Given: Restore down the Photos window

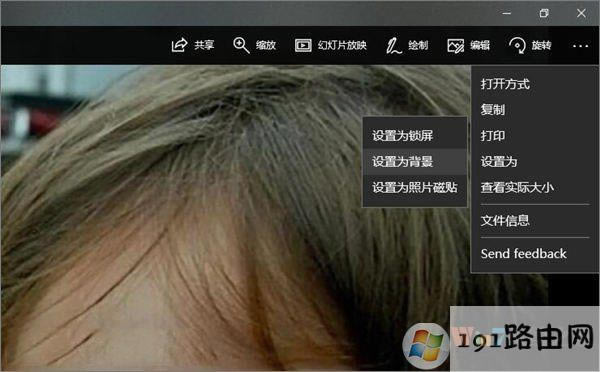Looking at the screenshot, I should point(544,13).
